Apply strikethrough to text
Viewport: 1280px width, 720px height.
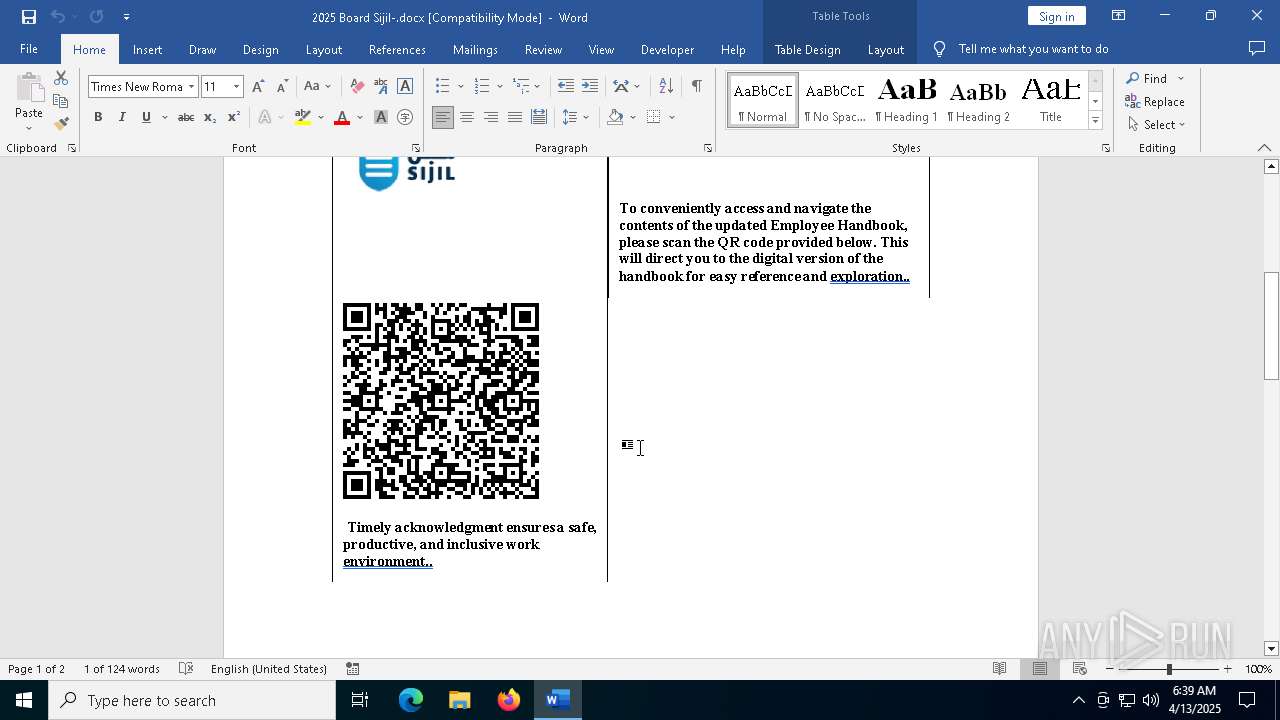point(185,118)
